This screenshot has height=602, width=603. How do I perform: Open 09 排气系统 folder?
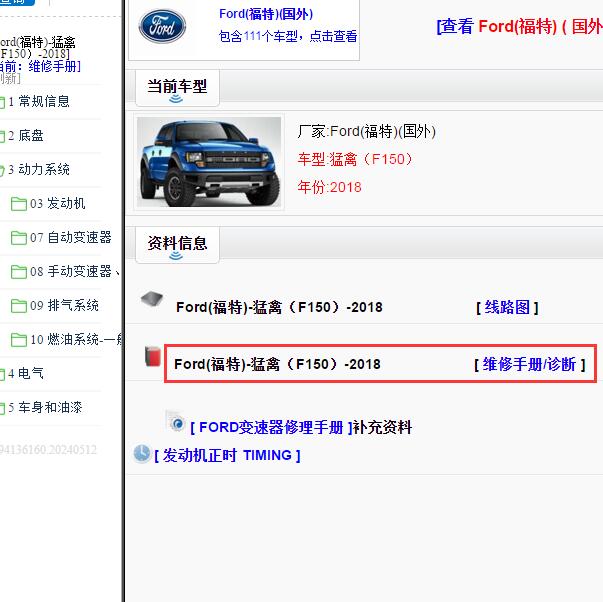tap(64, 305)
